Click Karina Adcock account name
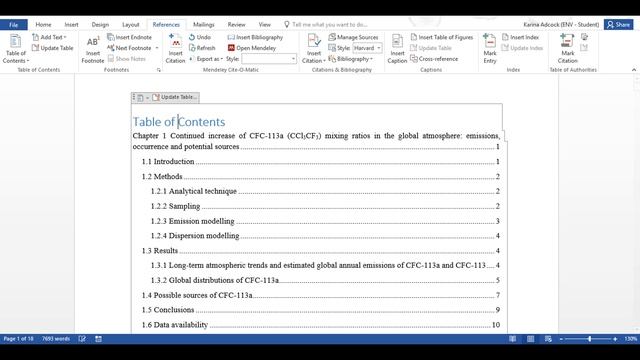The image size is (640, 360). pos(561,25)
